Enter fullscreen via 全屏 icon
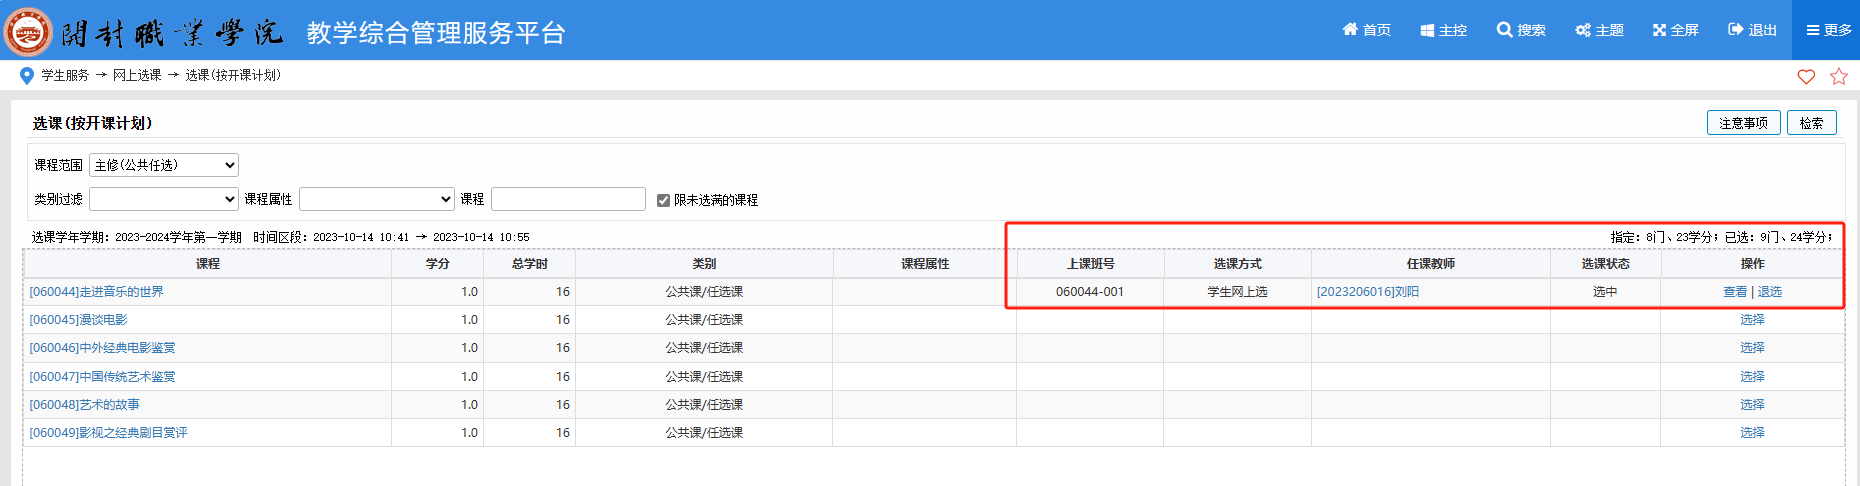Viewport: 1860px width, 486px height. pyautogui.click(x=1659, y=30)
